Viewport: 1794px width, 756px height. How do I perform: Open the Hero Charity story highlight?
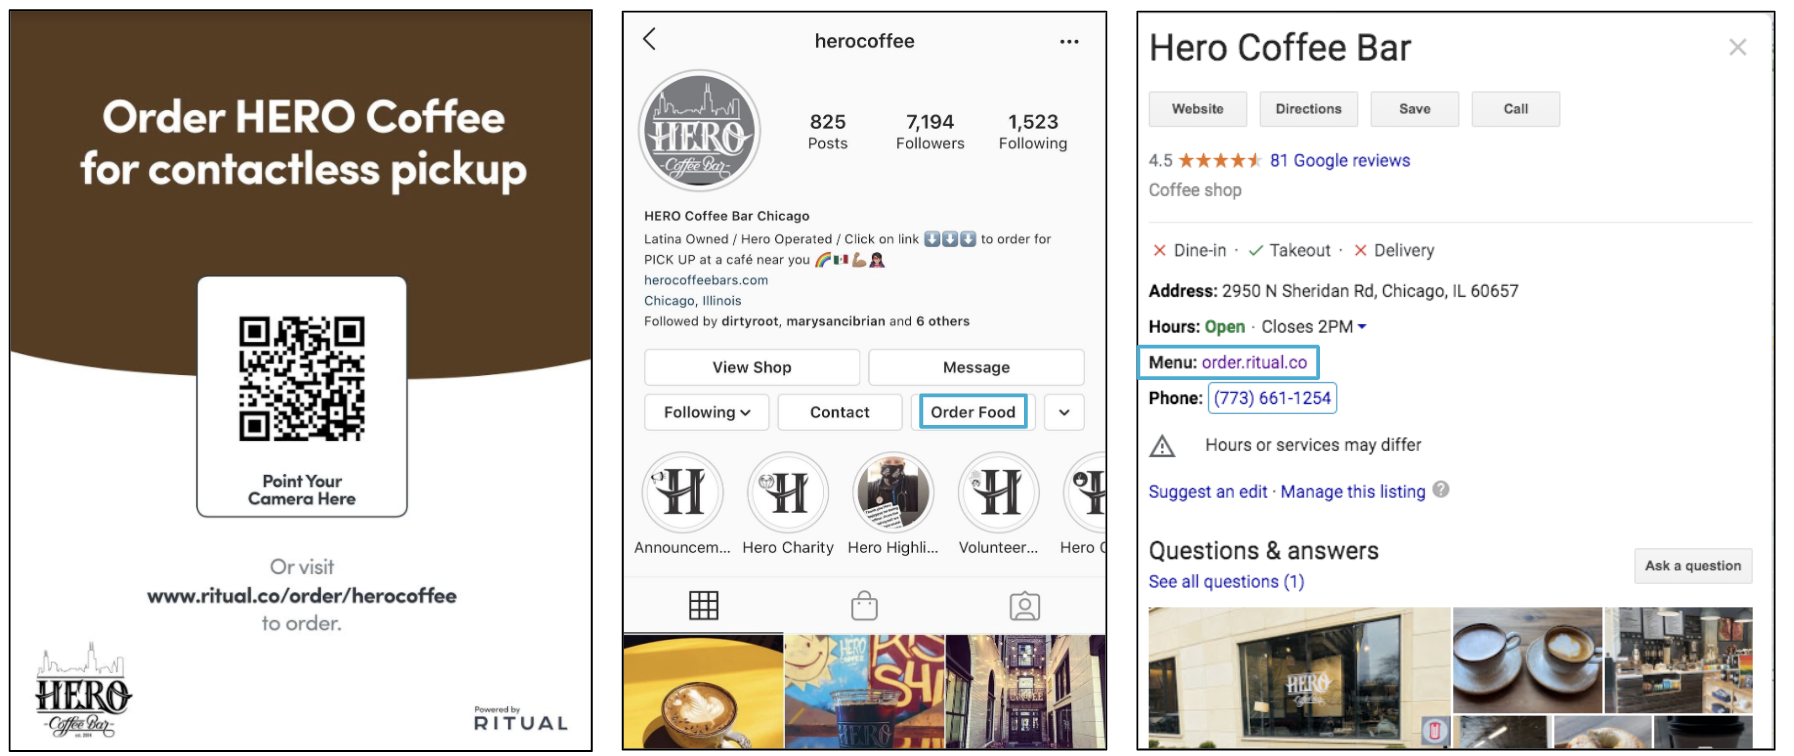pyautogui.click(x=788, y=493)
